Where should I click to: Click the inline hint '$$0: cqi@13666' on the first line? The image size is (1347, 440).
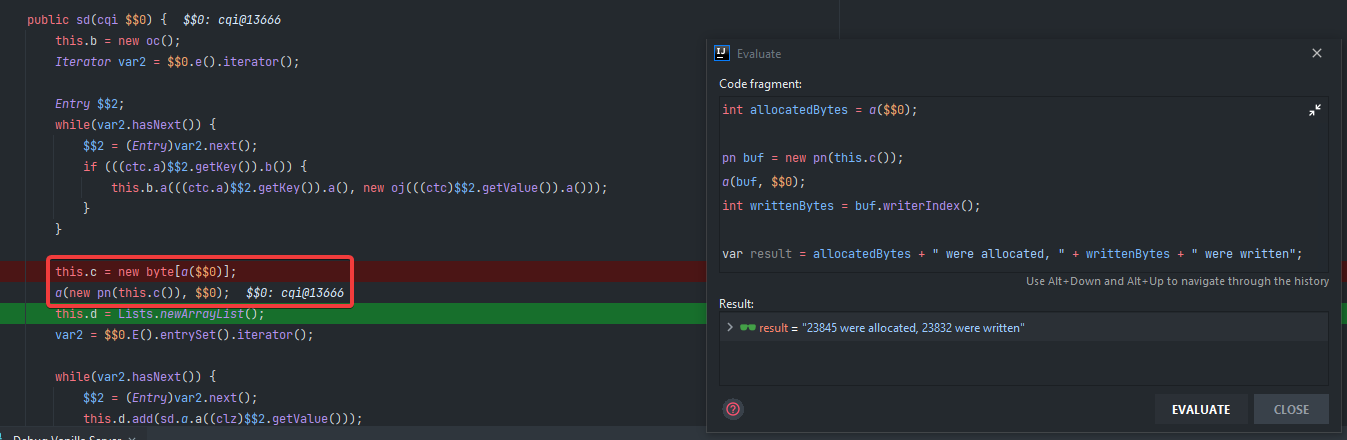click(x=239, y=20)
